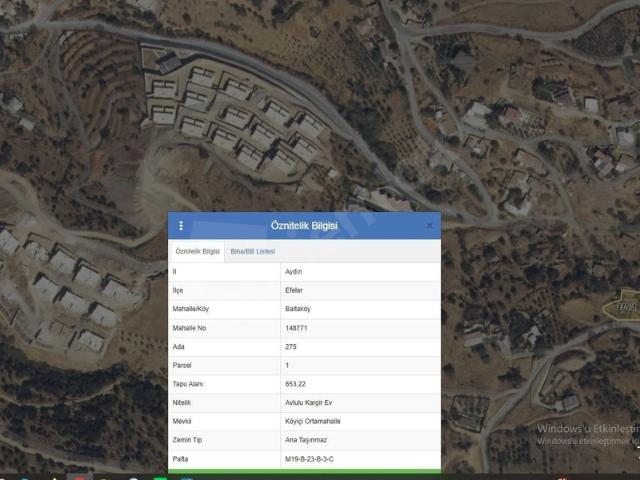The height and width of the screenshot is (480, 640).
Task: Select the Pafta value 'M19-B-23-B-3-C'
Action: (x=309, y=459)
